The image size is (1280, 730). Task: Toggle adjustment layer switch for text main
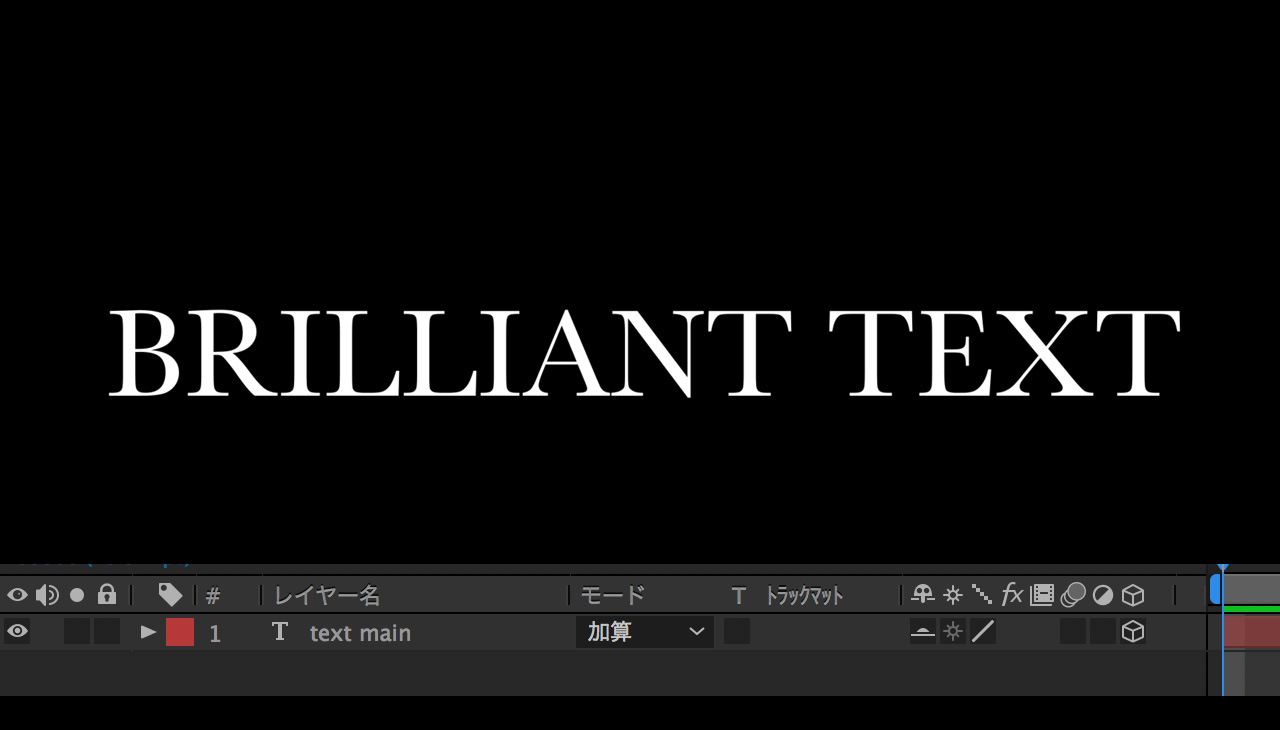pos(1103,632)
